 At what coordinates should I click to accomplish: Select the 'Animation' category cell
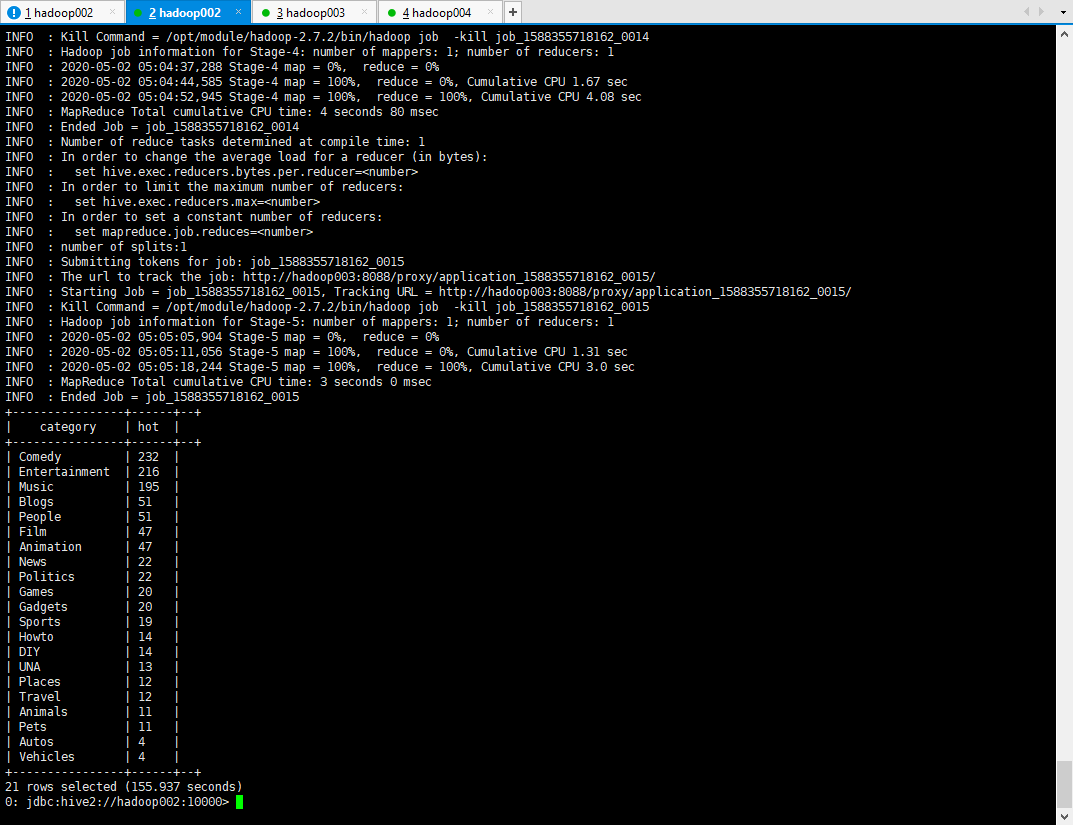(50, 547)
